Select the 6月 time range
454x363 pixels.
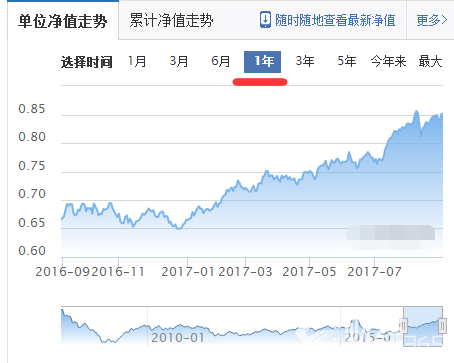tap(221, 61)
